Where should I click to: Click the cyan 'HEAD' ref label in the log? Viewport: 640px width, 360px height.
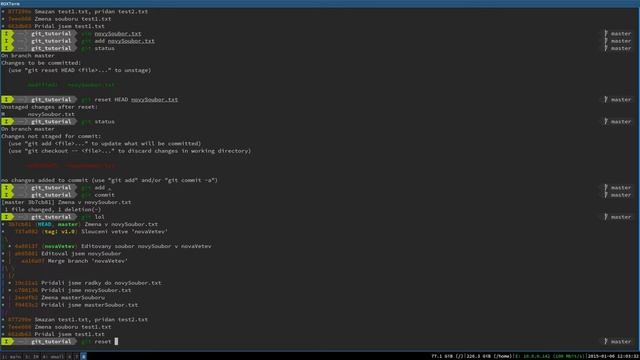click(x=44, y=224)
